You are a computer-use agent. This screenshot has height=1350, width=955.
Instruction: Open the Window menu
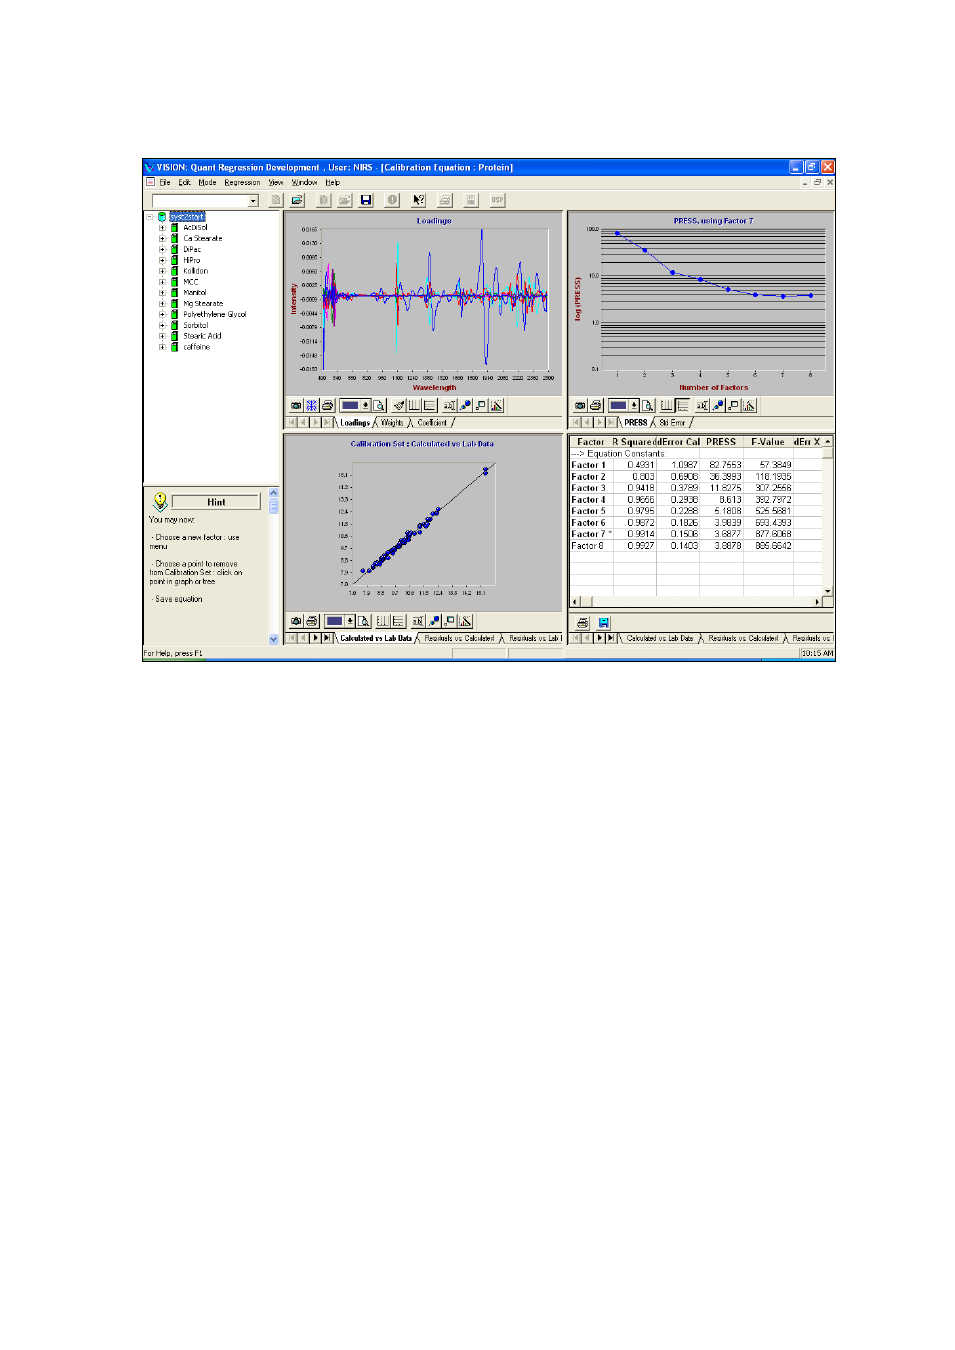pyautogui.click(x=304, y=183)
